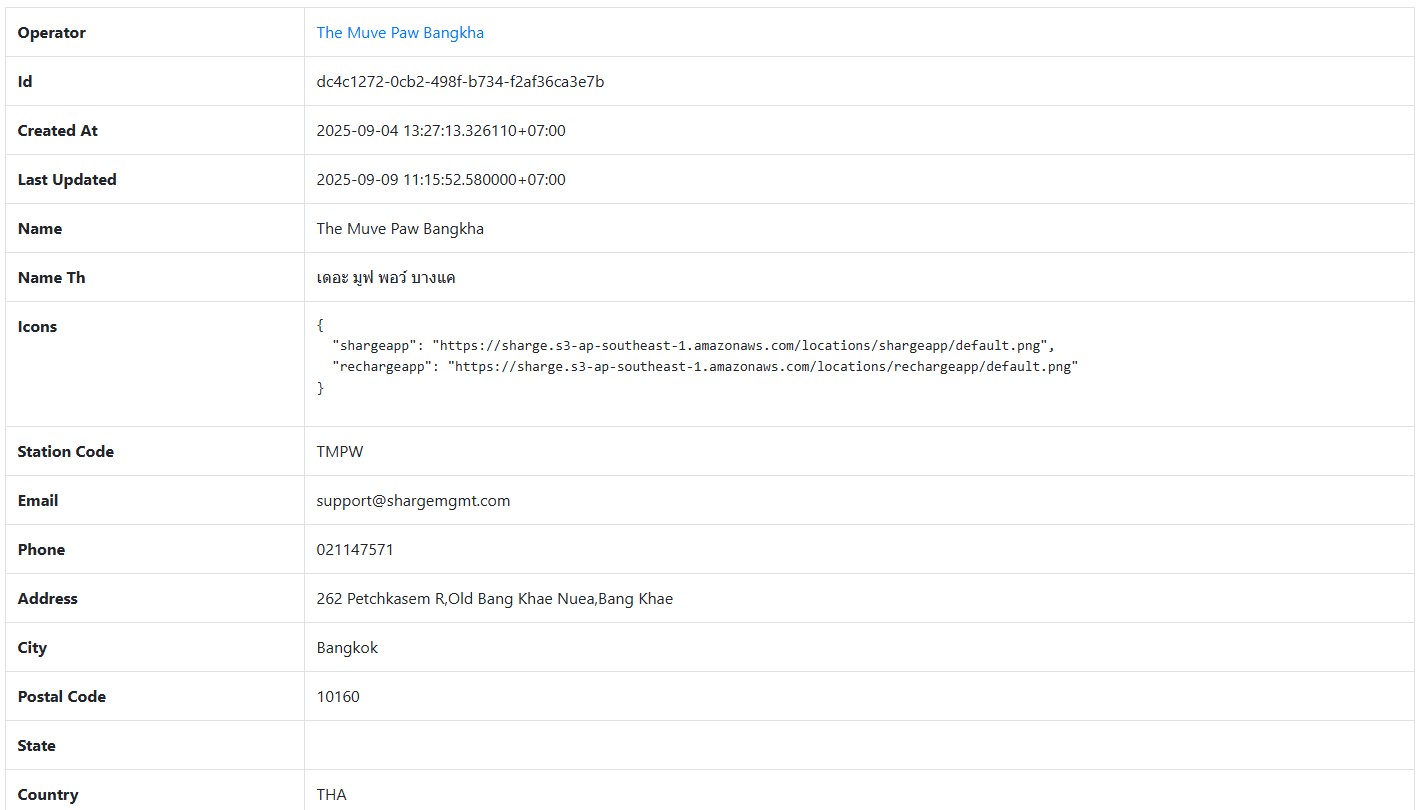This screenshot has width=1418, height=810.
Task: Click the State row label
Action: pos(37,746)
